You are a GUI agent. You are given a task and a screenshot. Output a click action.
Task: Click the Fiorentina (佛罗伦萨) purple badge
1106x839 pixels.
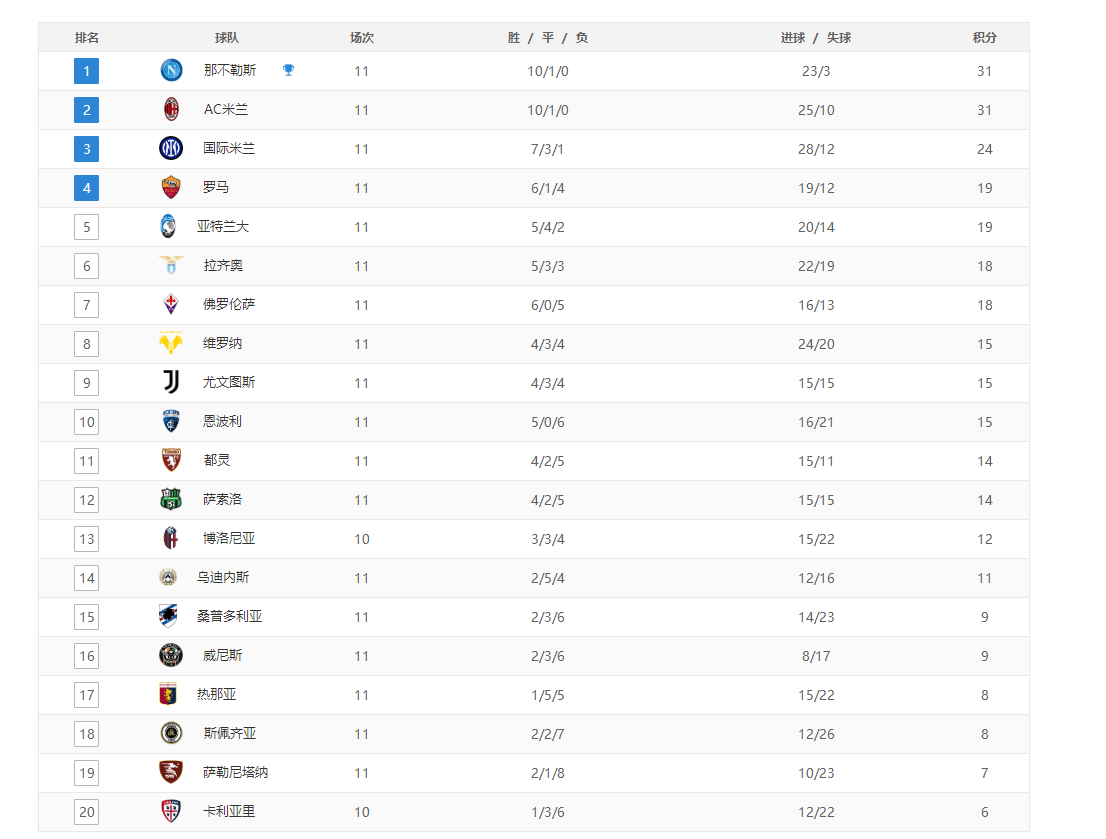pyautogui.click(x=171, y=304)
